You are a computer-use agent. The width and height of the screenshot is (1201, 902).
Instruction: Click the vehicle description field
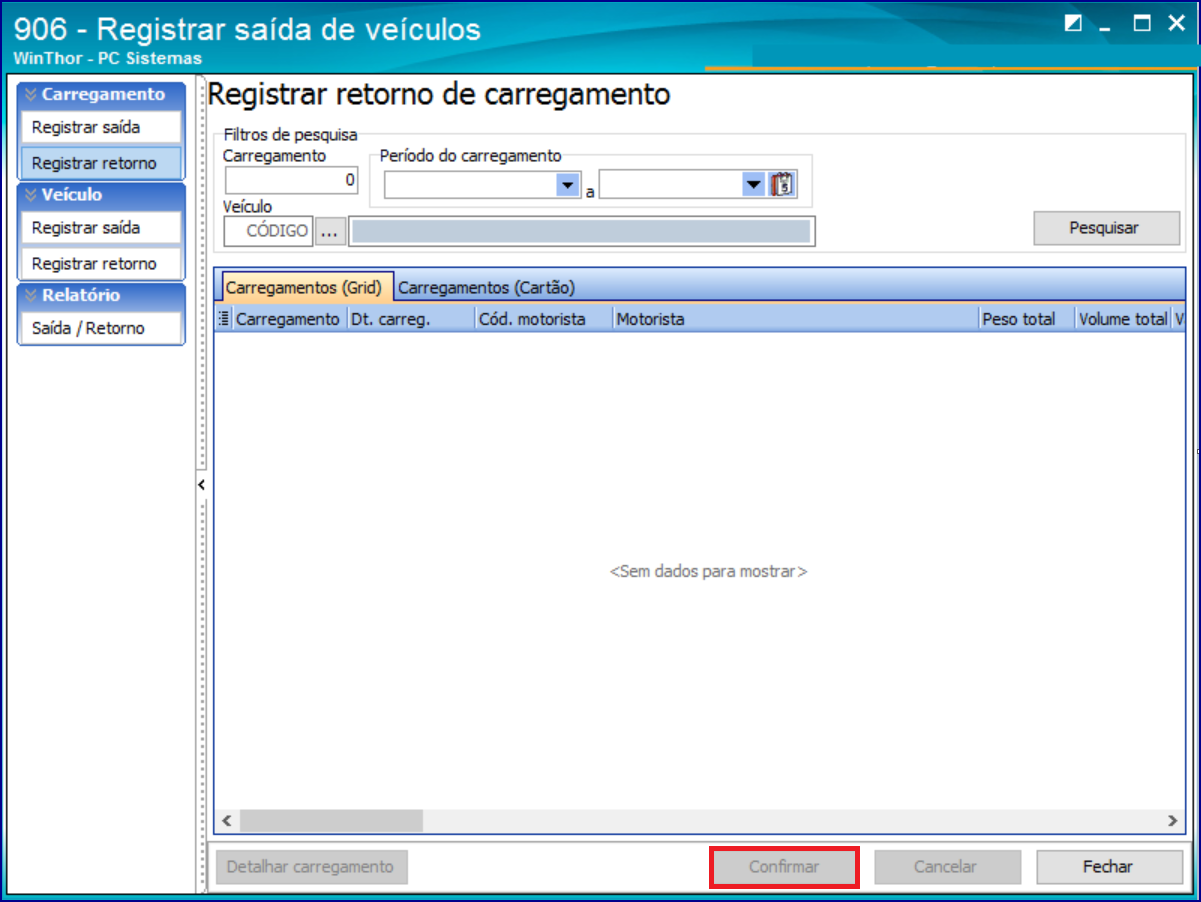click(x=582, y=231)
